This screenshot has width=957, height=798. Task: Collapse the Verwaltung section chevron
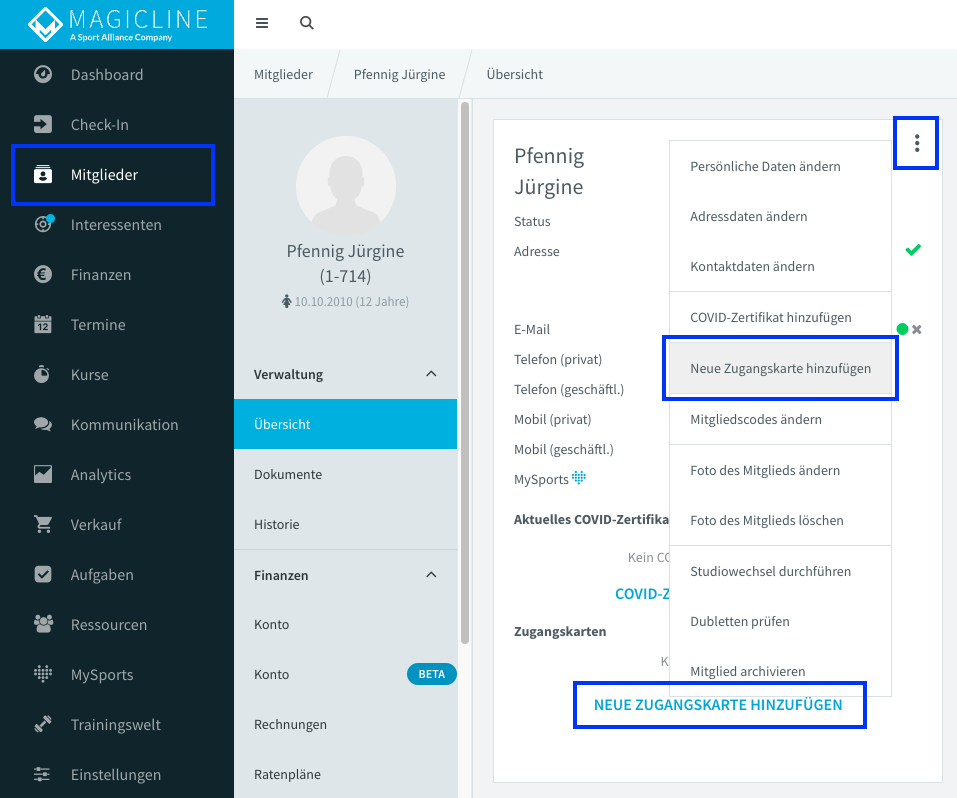click(431, 374)
